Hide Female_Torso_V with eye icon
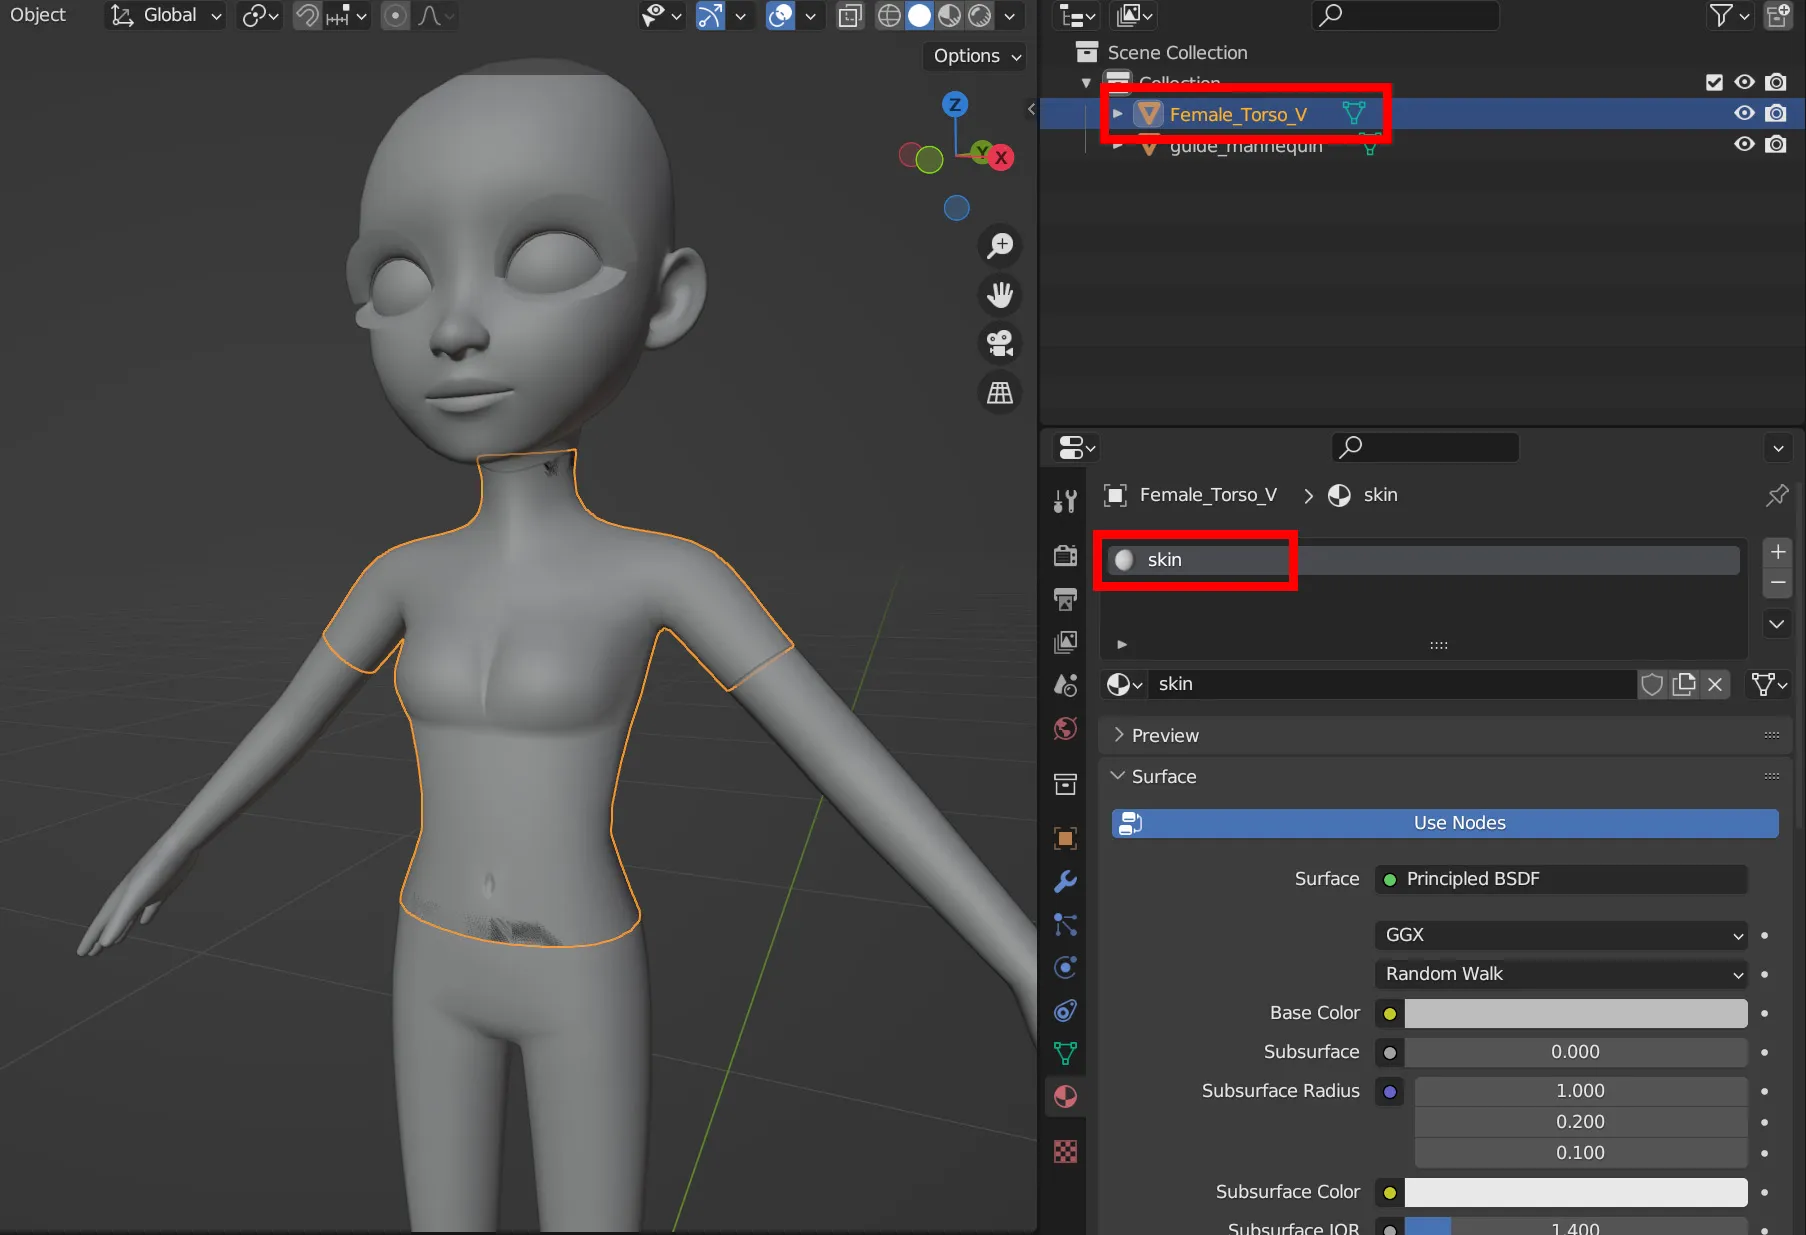Image resolution: width=1806 pixels, height=1235 pixels. [x=1744, y=113]
